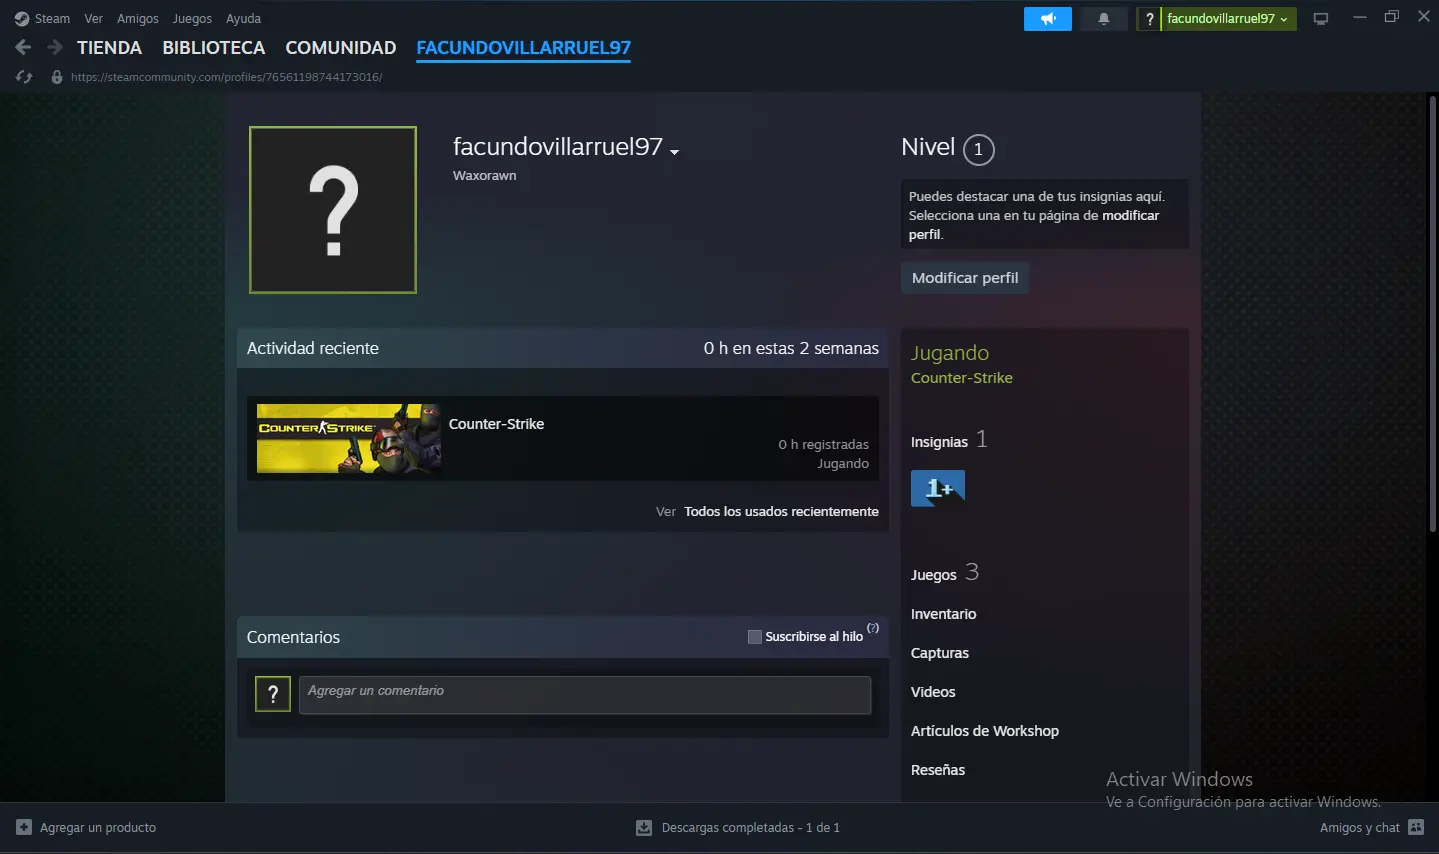Viewport: 1439px width, 854px height.
Task: Click the 'Comentarios' section heading
Action: (x=293, y=637)
